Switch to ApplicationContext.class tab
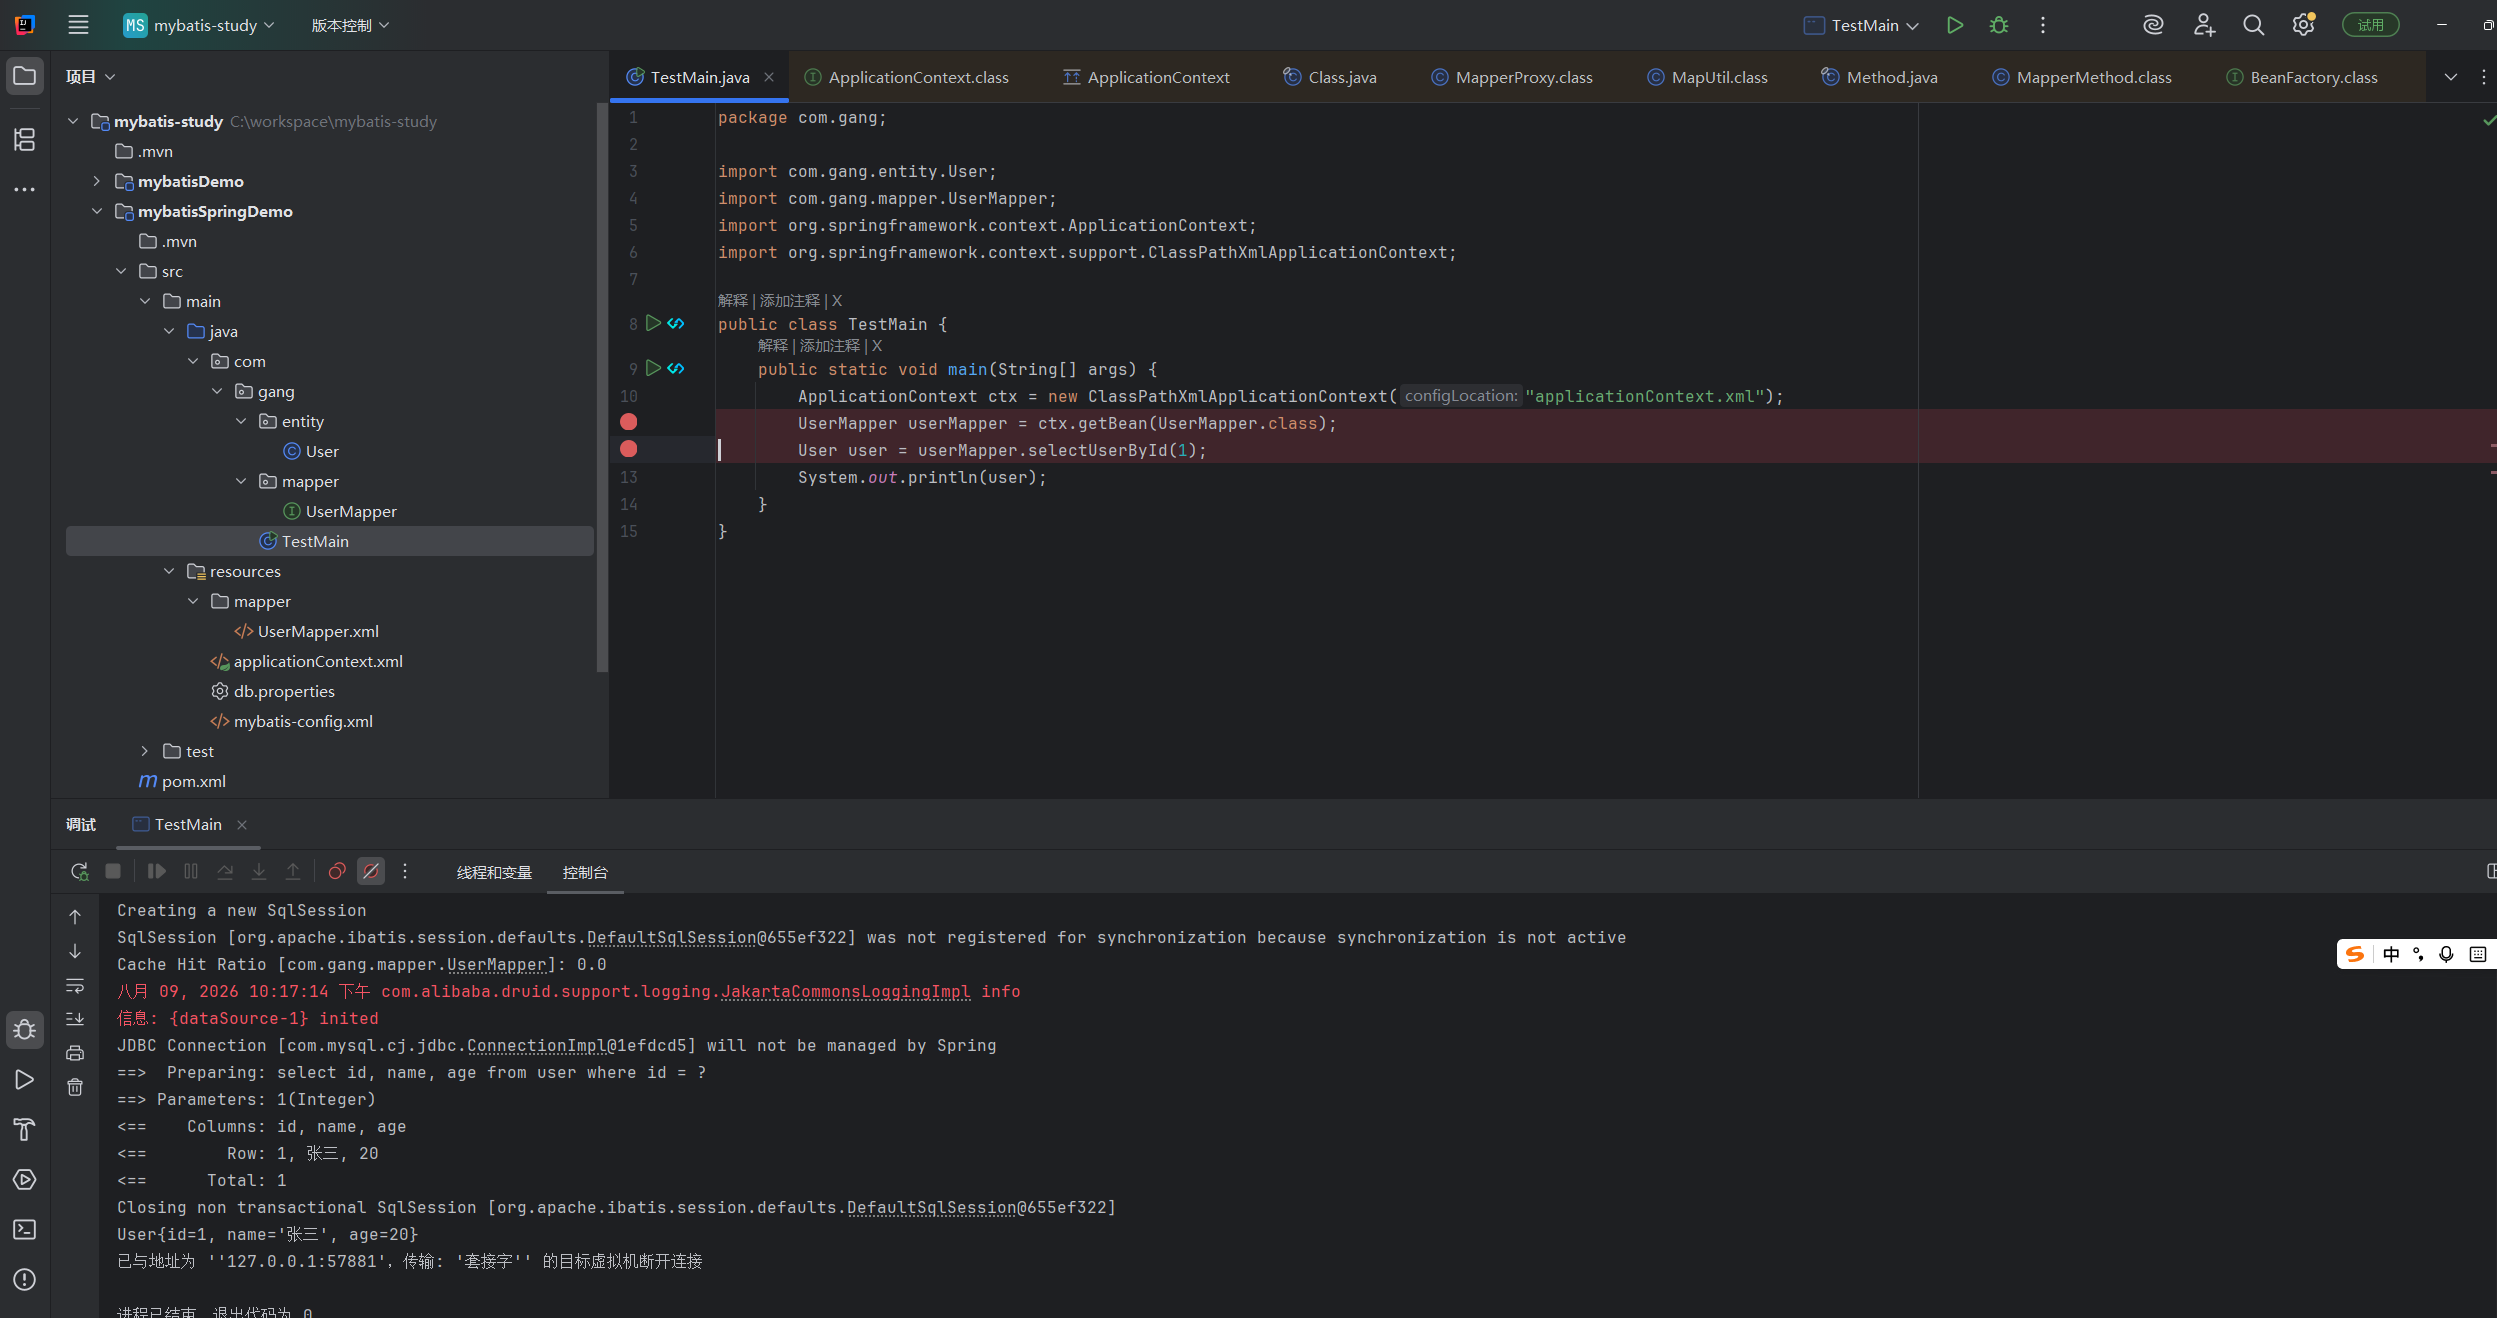Viewport: 2497px width, 1318px height. [x=908, y=77]
